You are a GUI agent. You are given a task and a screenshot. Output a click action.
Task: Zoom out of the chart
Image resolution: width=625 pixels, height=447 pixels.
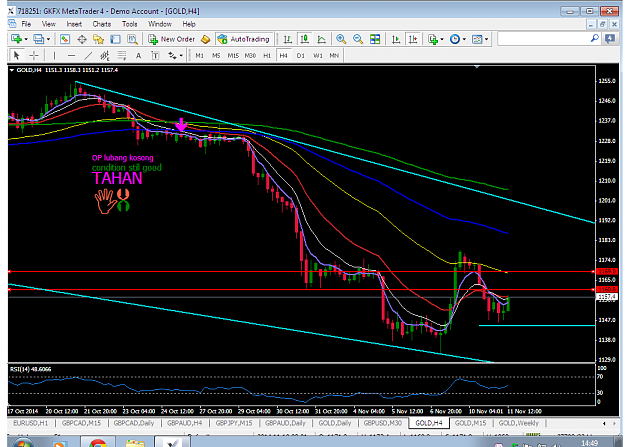358,39
